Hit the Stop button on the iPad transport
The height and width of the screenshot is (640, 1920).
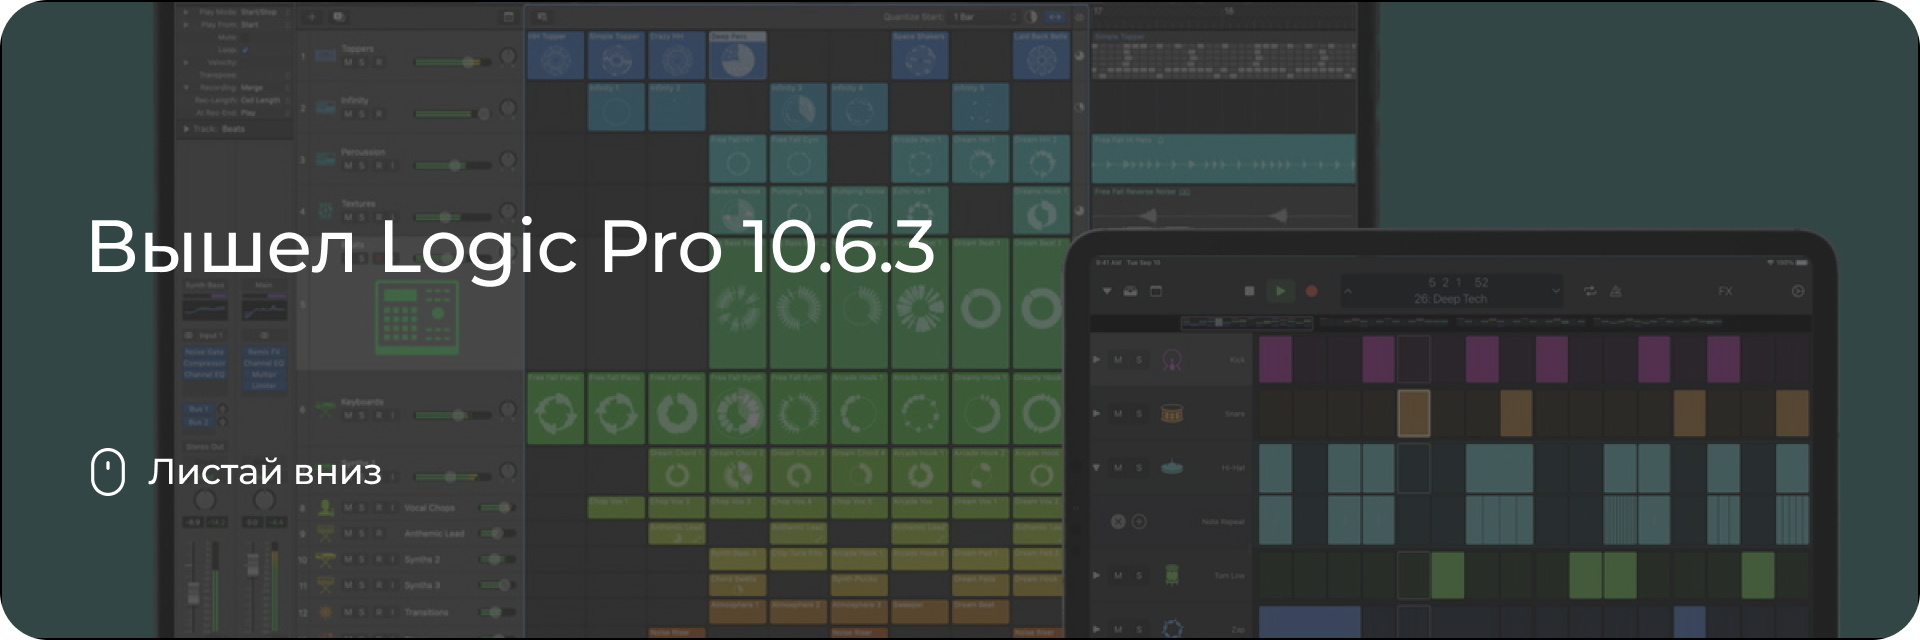(1249, 291)
